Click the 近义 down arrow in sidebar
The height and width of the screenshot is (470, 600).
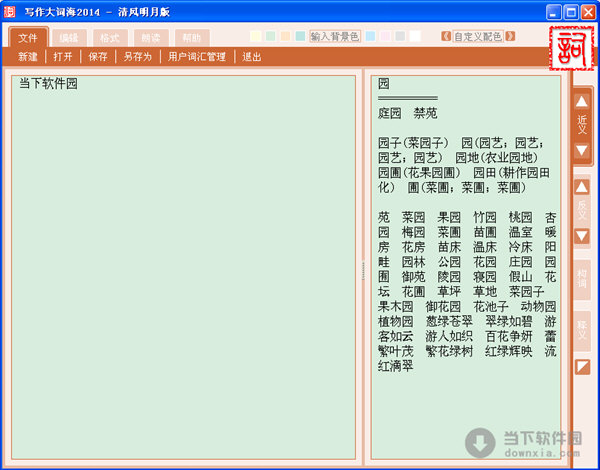click(x=582, y=151)
